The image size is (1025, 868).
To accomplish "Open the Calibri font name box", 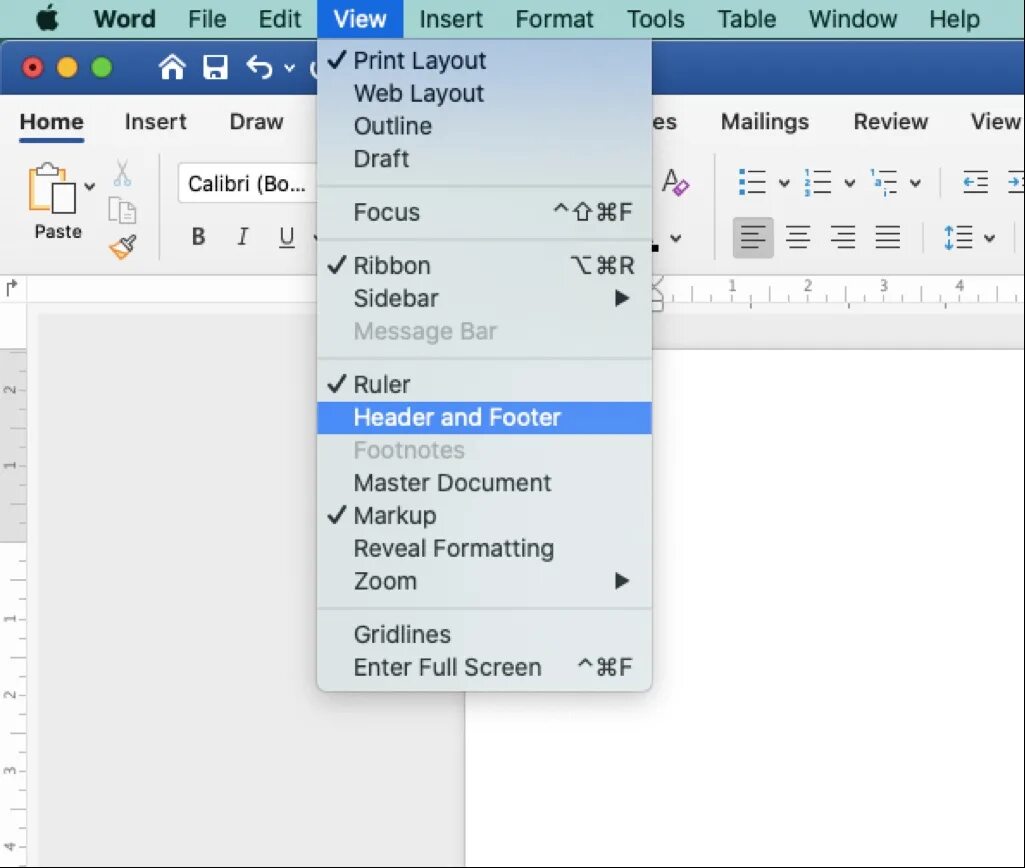I will coord(247,184).
